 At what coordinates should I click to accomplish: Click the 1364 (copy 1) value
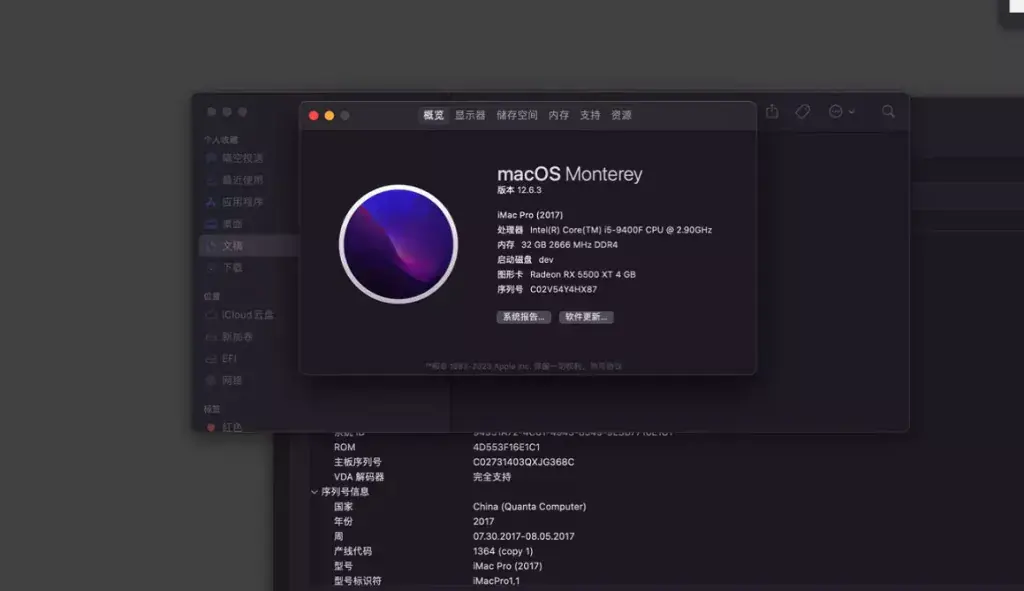coord(503,551)
